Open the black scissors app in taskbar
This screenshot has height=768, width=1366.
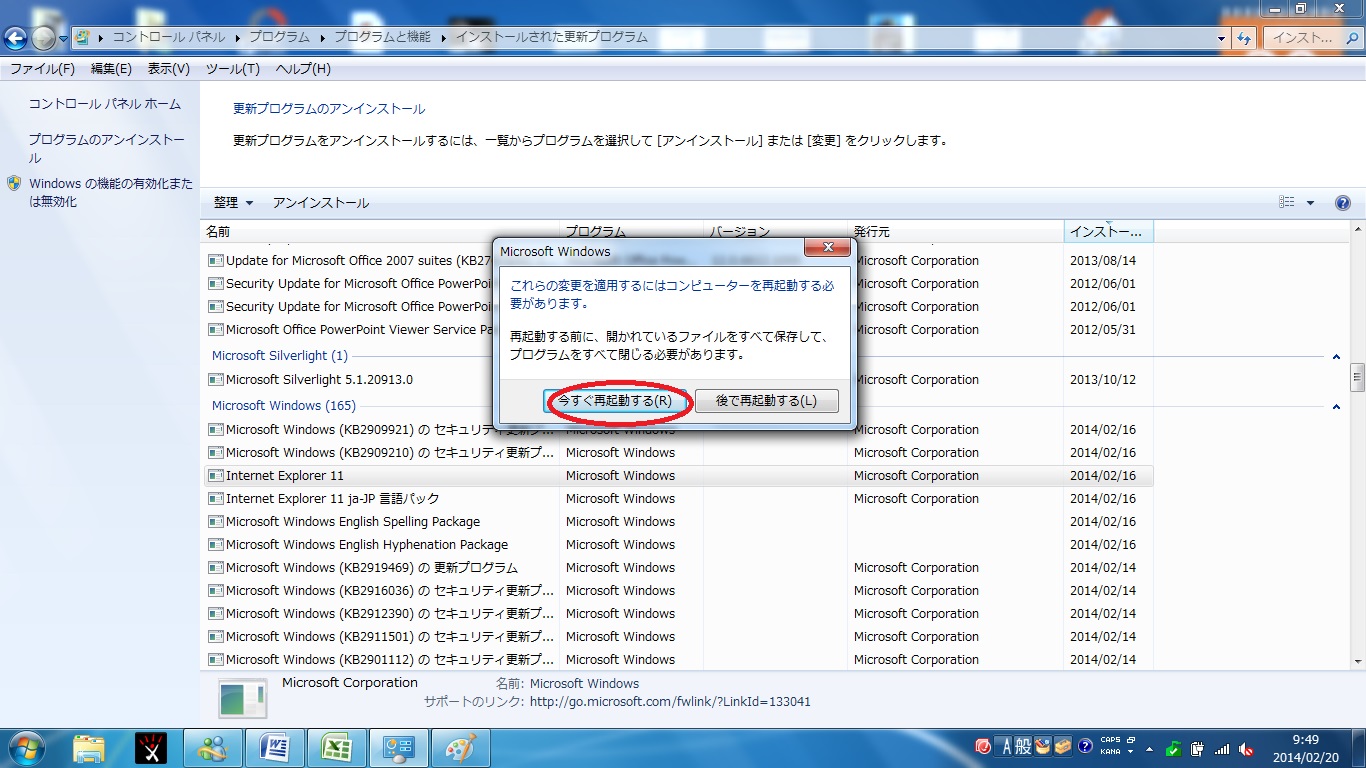point(150,748)
